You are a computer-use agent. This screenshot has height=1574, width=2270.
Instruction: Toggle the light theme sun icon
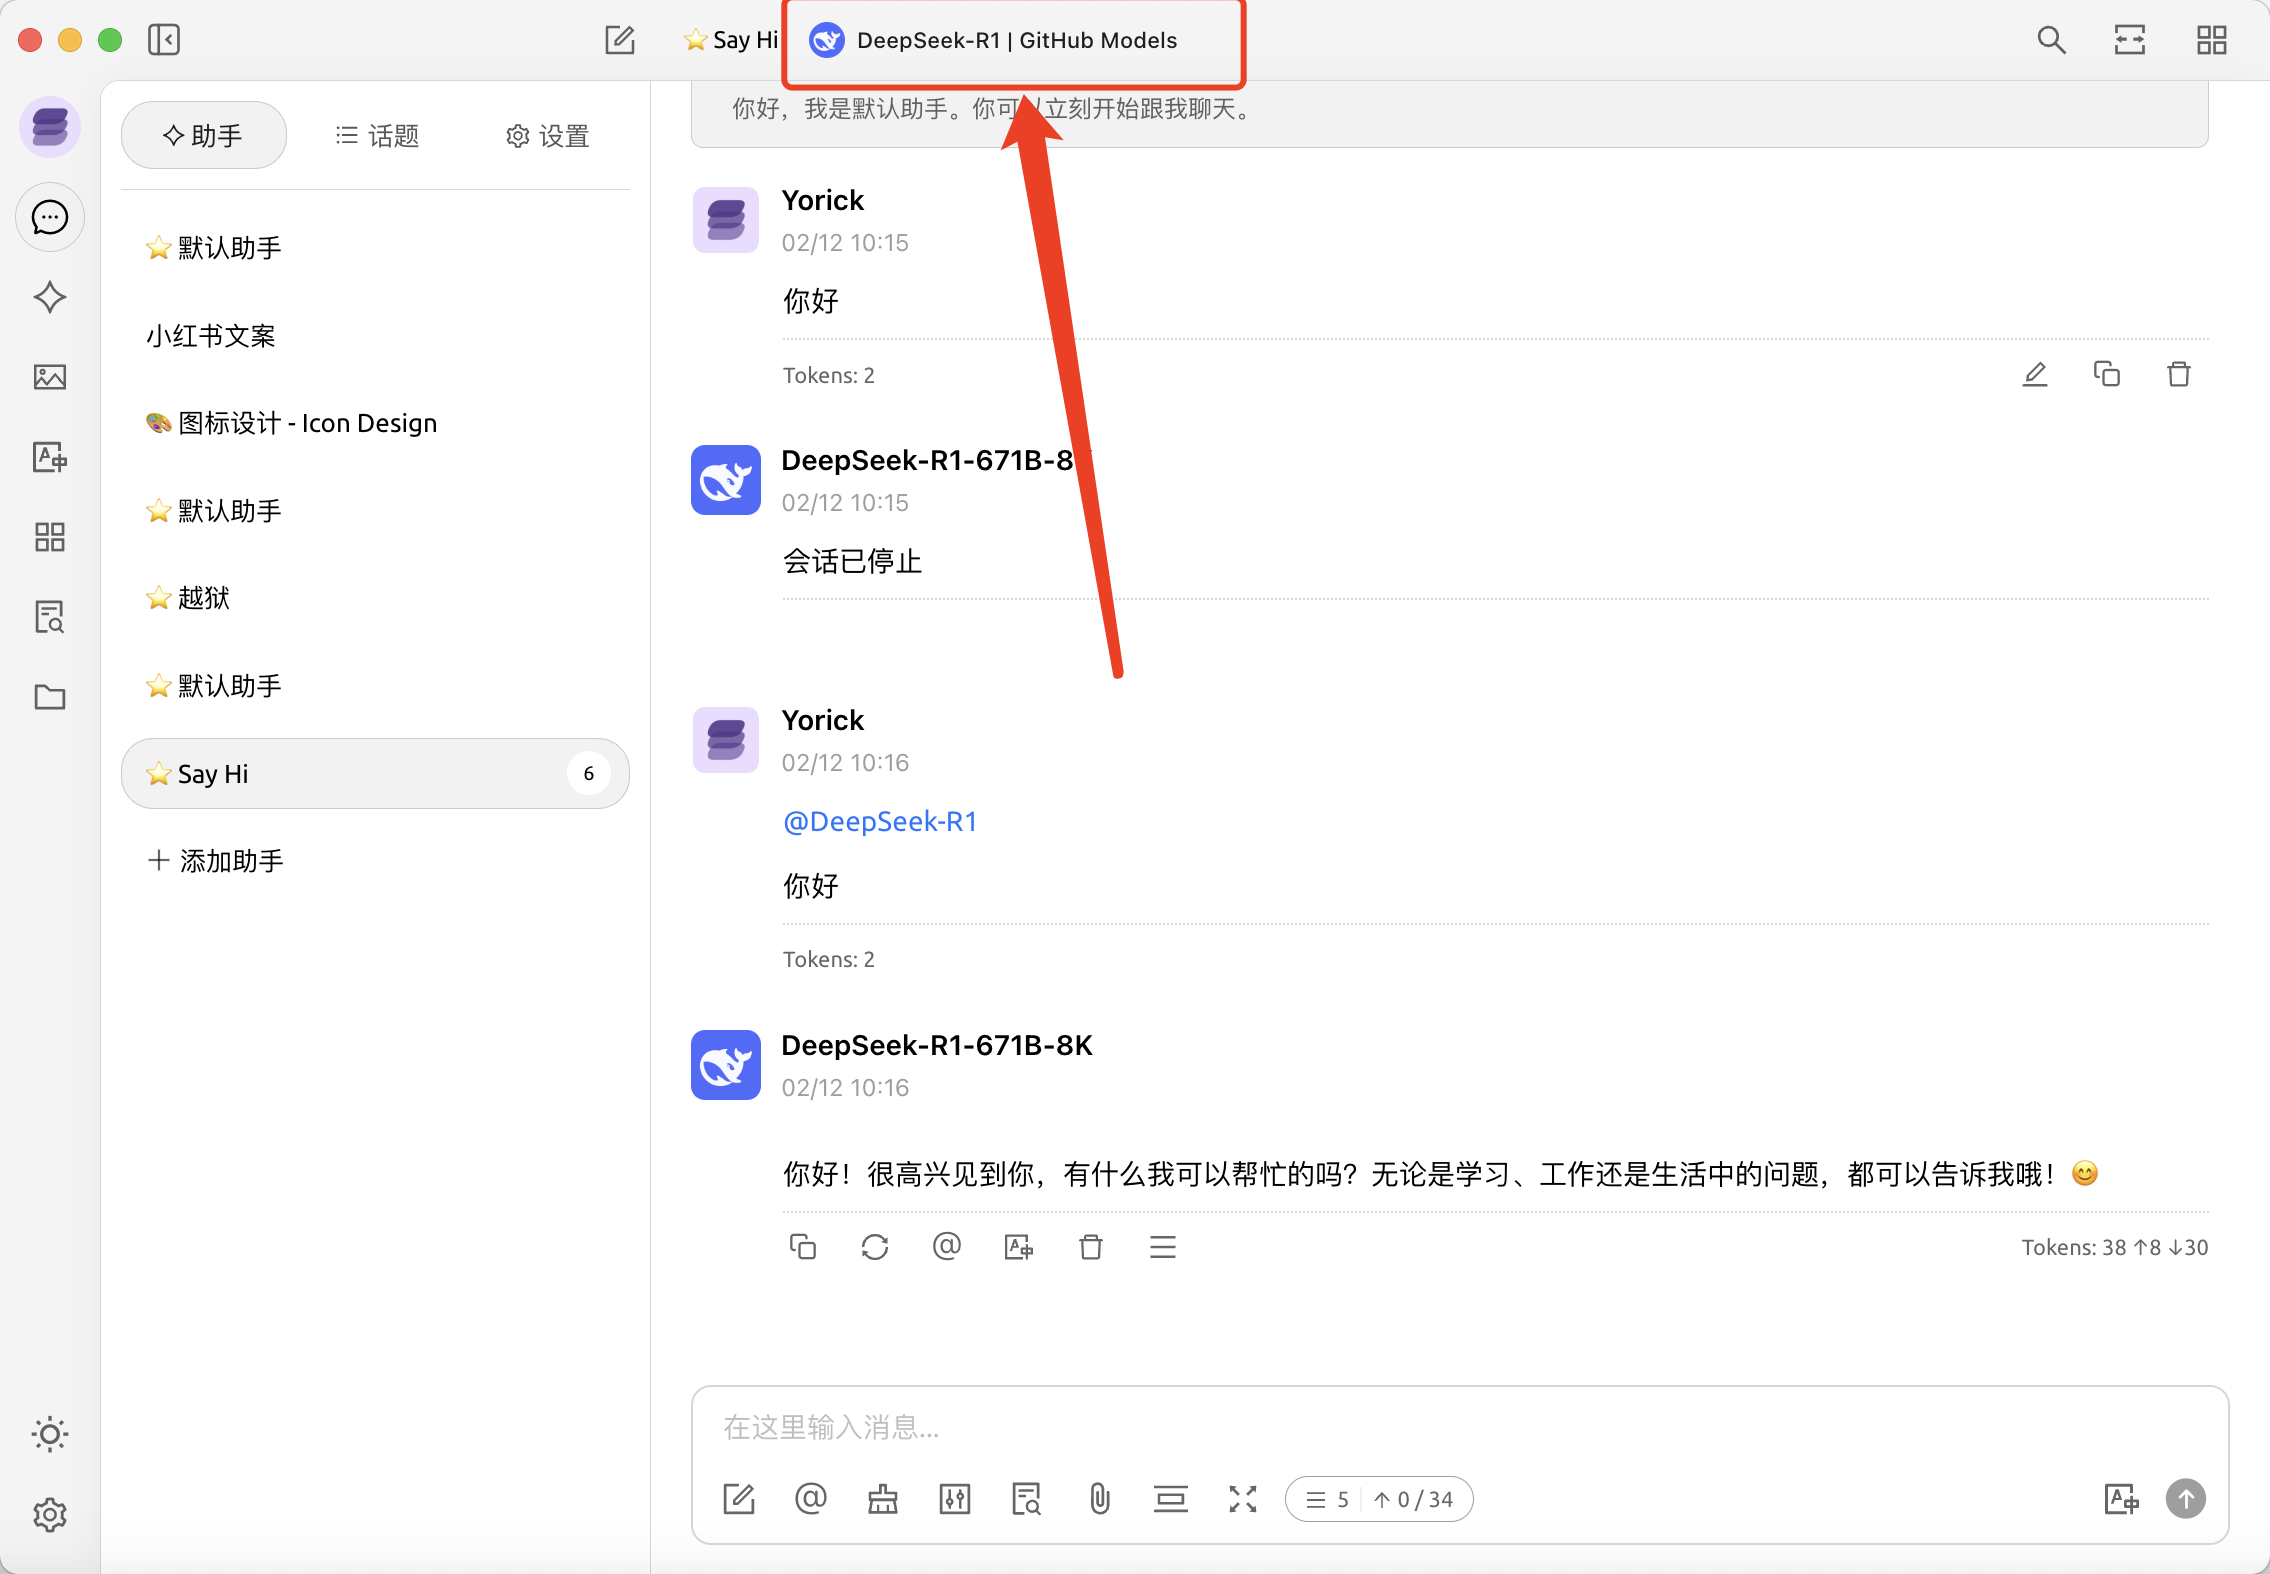pos(49,1434)
